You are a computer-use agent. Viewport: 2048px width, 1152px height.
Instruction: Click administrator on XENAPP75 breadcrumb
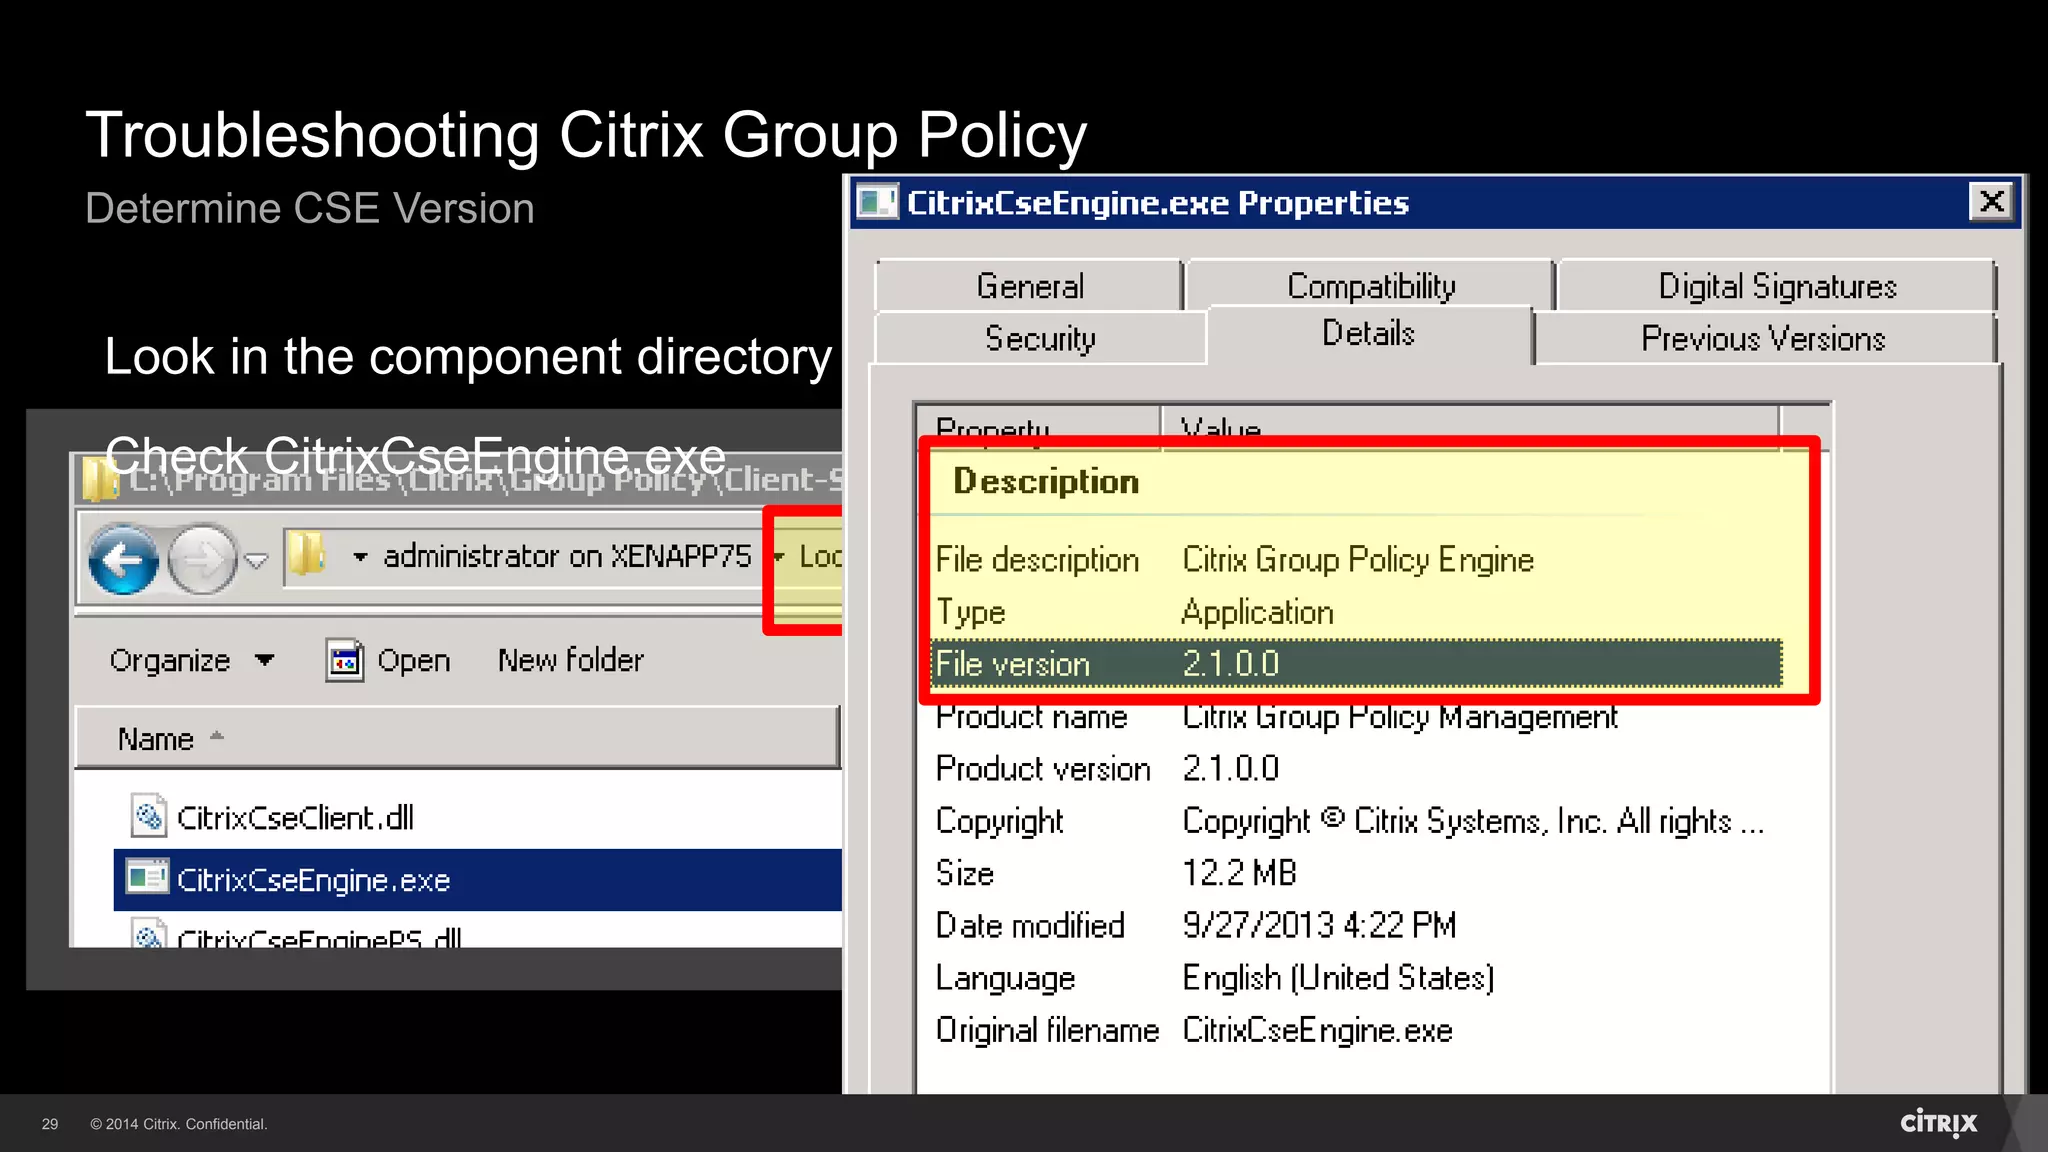[567, 556]
